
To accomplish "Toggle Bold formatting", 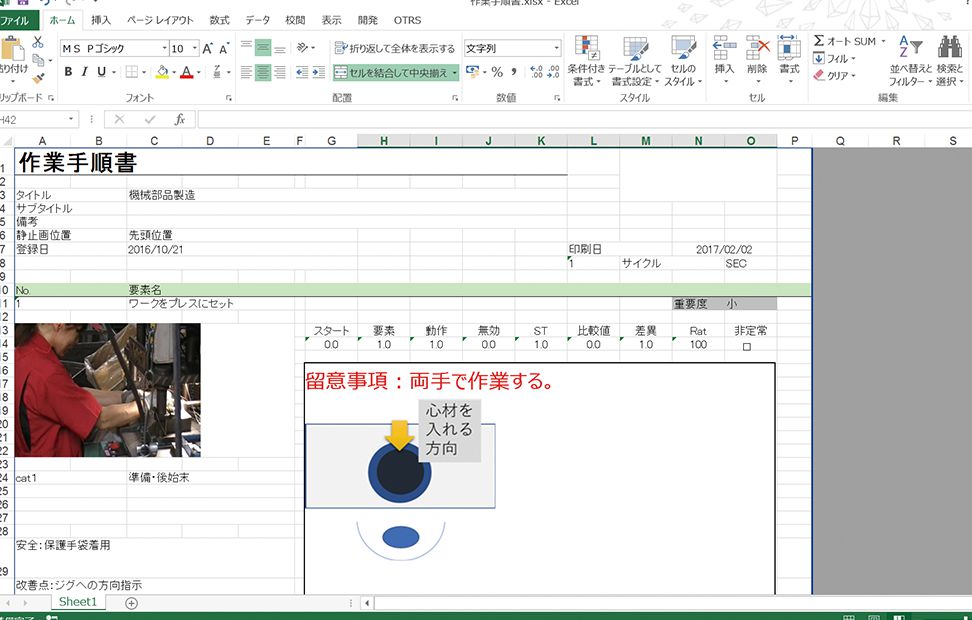I will [68, 72].
